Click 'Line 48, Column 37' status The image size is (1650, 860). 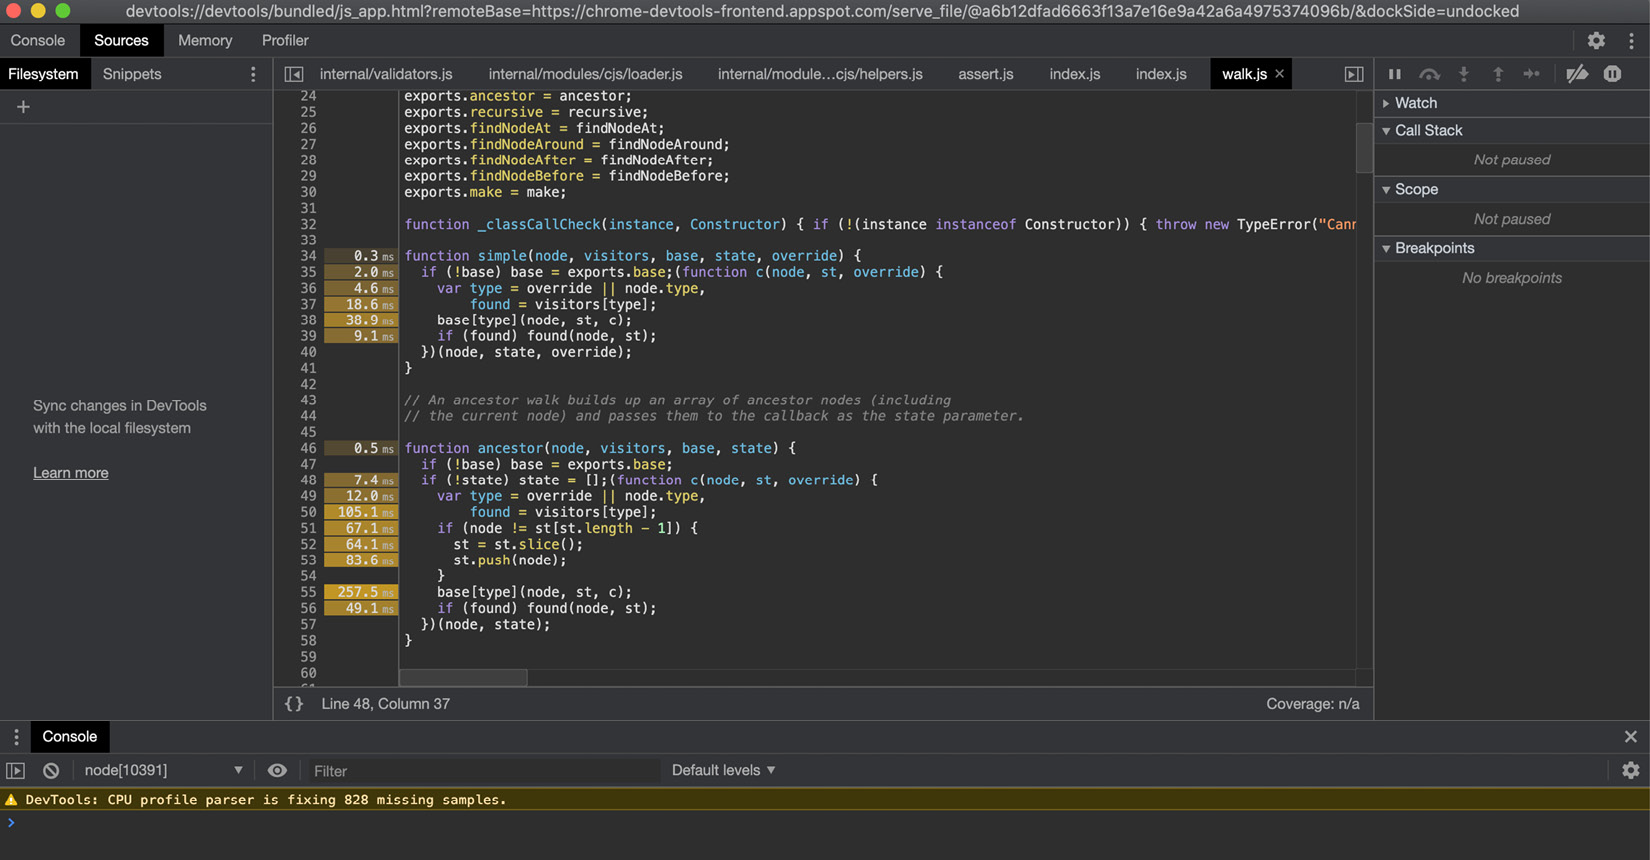[x=385, y=704]
